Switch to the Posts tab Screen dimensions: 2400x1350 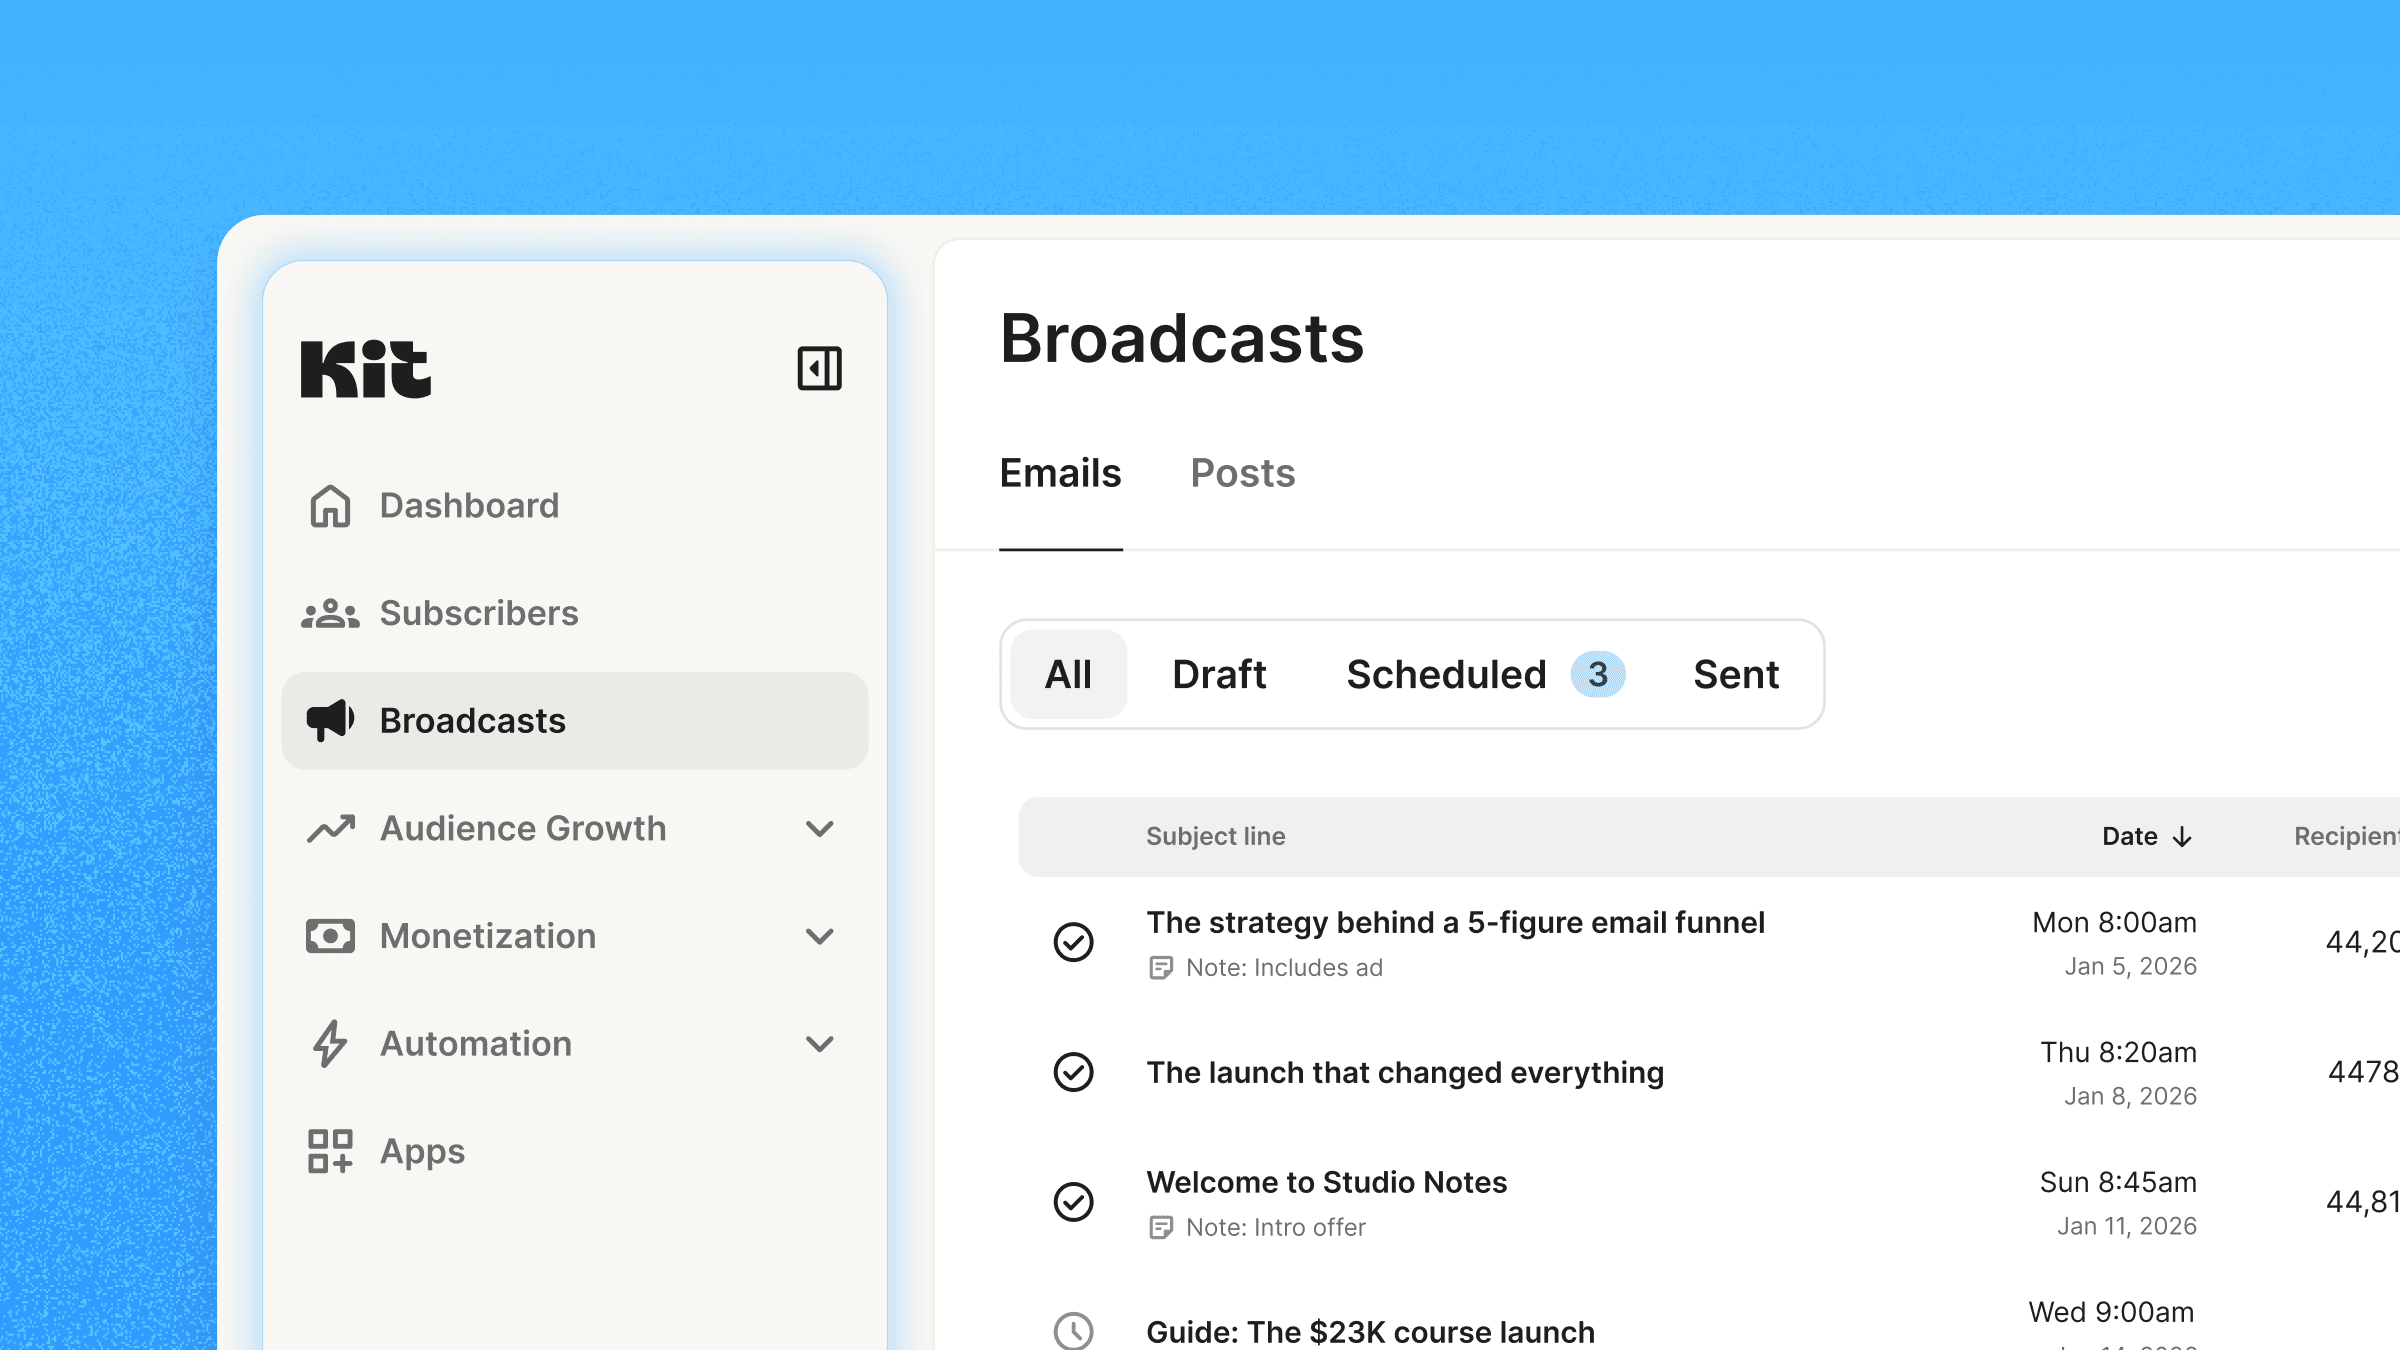(x=1242, y=473)
